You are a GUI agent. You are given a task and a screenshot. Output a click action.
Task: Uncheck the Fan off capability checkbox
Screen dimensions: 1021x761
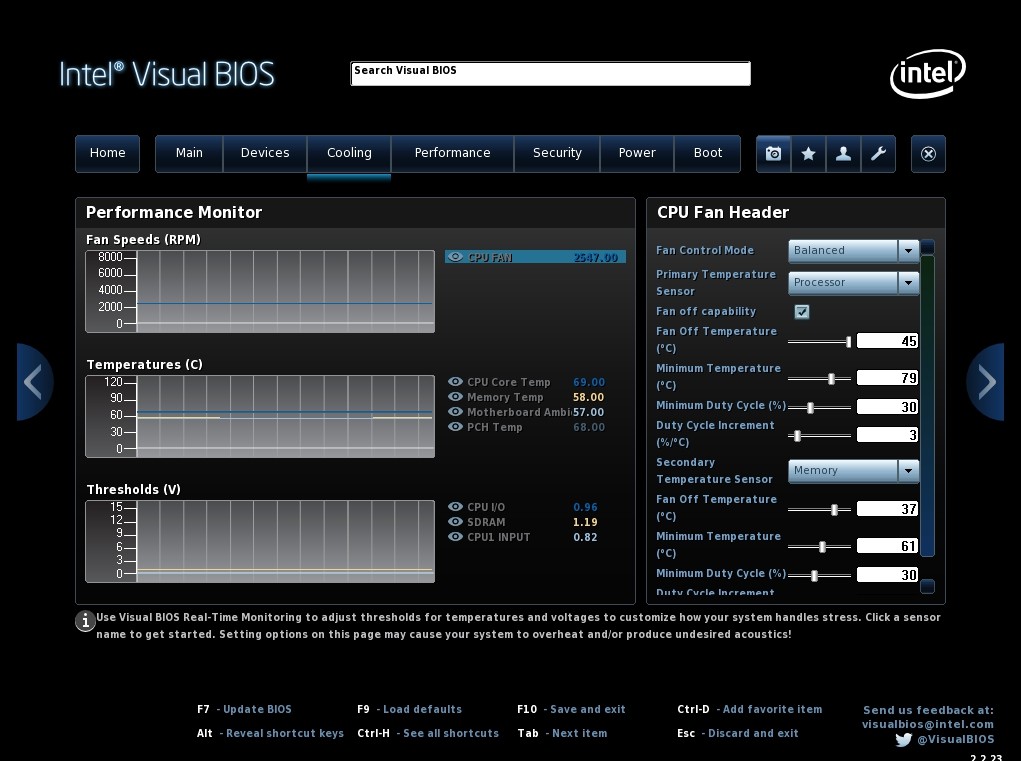coord(802,312)
